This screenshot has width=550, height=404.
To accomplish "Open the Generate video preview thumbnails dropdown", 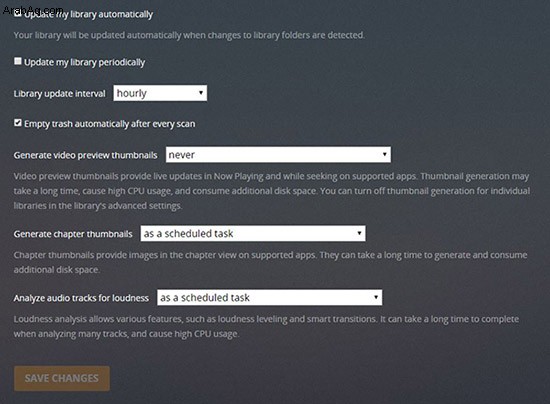I will (278, 155).
